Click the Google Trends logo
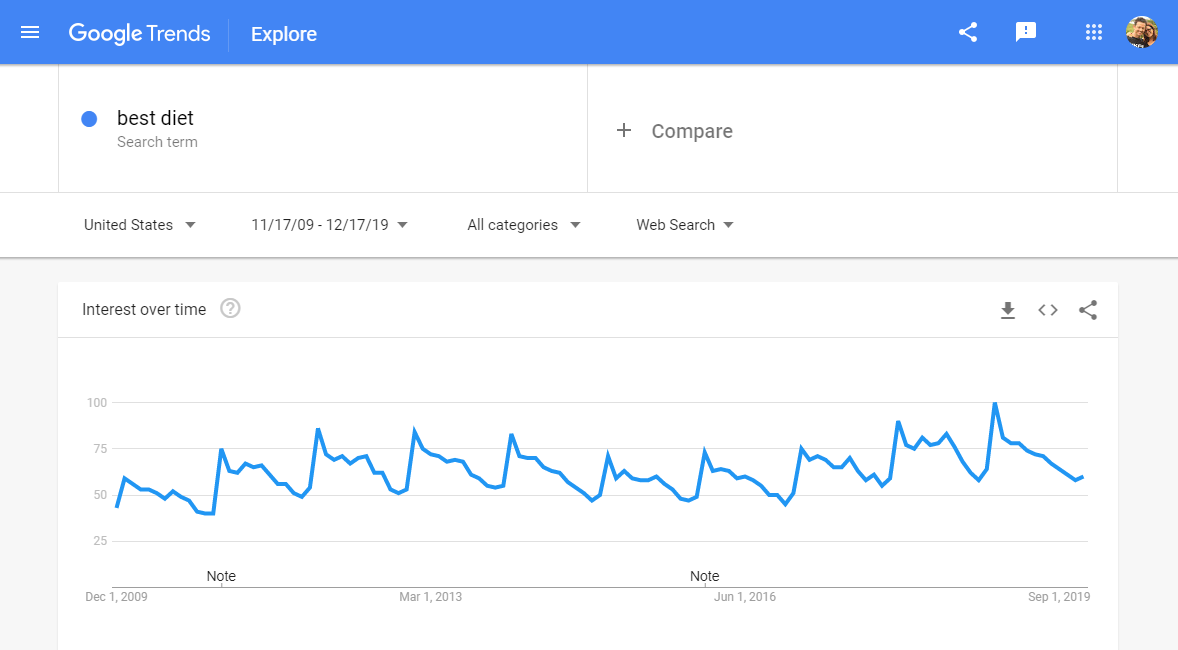The image size is (1178, 650). (139, 33)
